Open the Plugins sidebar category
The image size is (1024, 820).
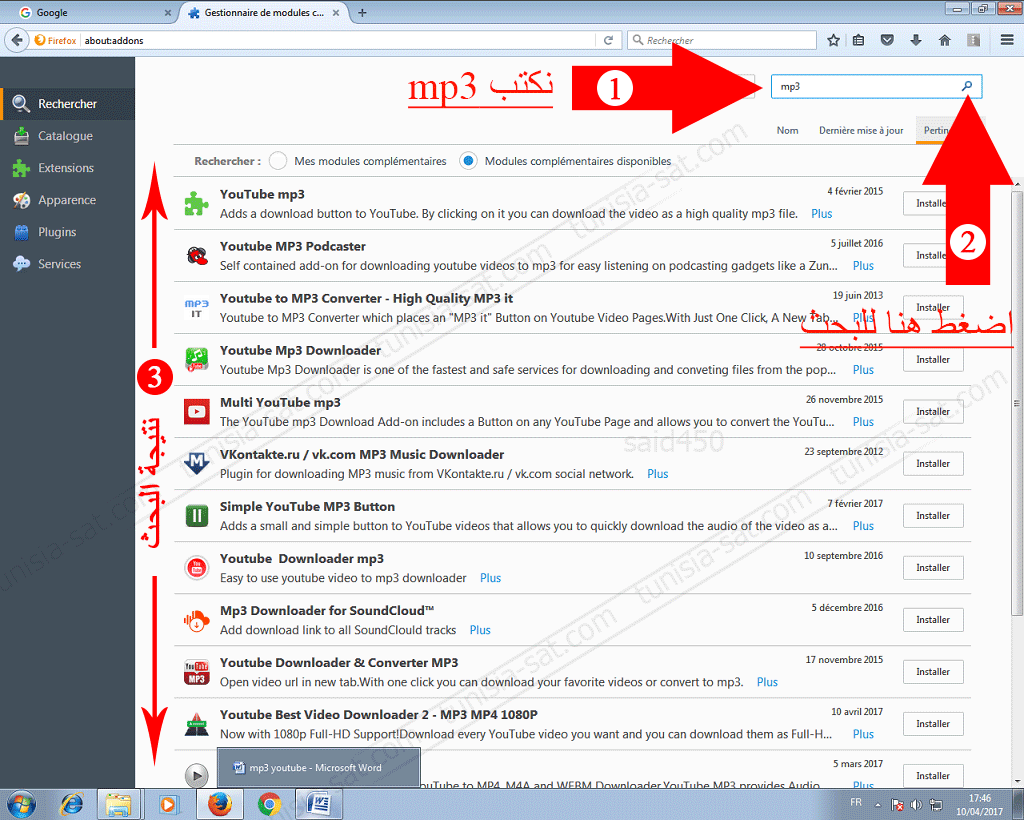(67, 232)
